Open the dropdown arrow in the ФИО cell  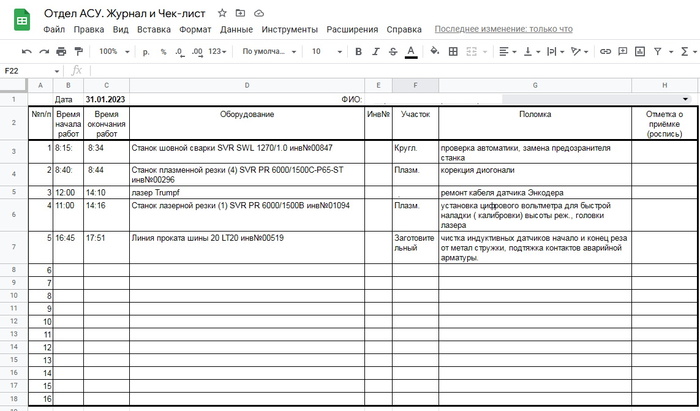[x=685, y=99]
